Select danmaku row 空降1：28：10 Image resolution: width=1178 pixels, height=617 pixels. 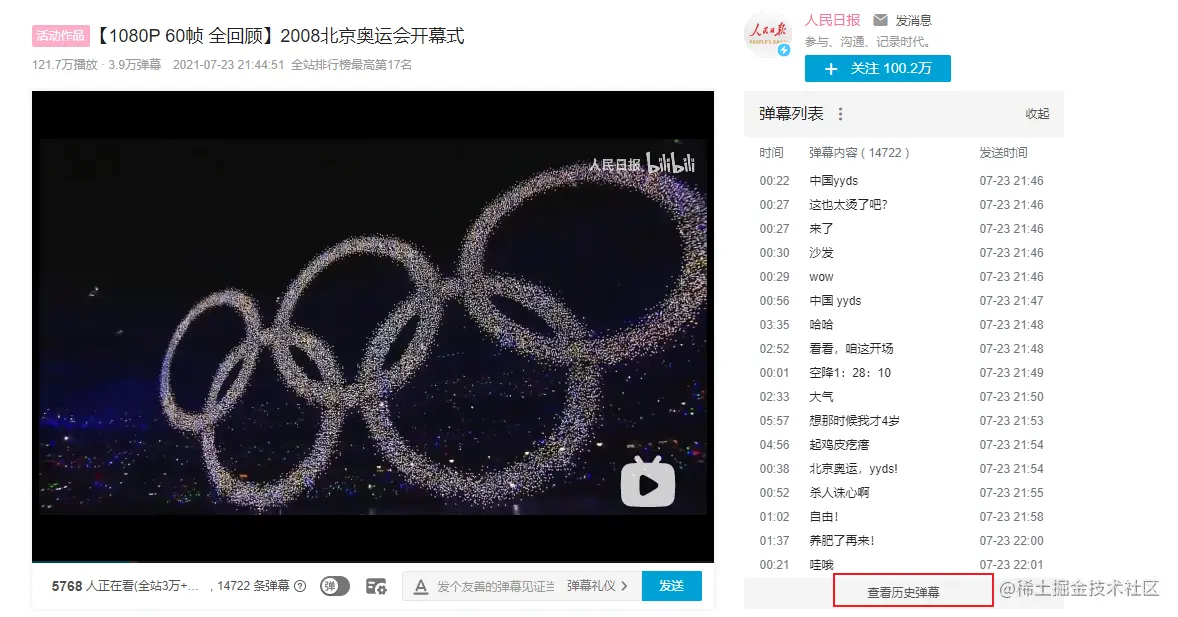[904, 373]
